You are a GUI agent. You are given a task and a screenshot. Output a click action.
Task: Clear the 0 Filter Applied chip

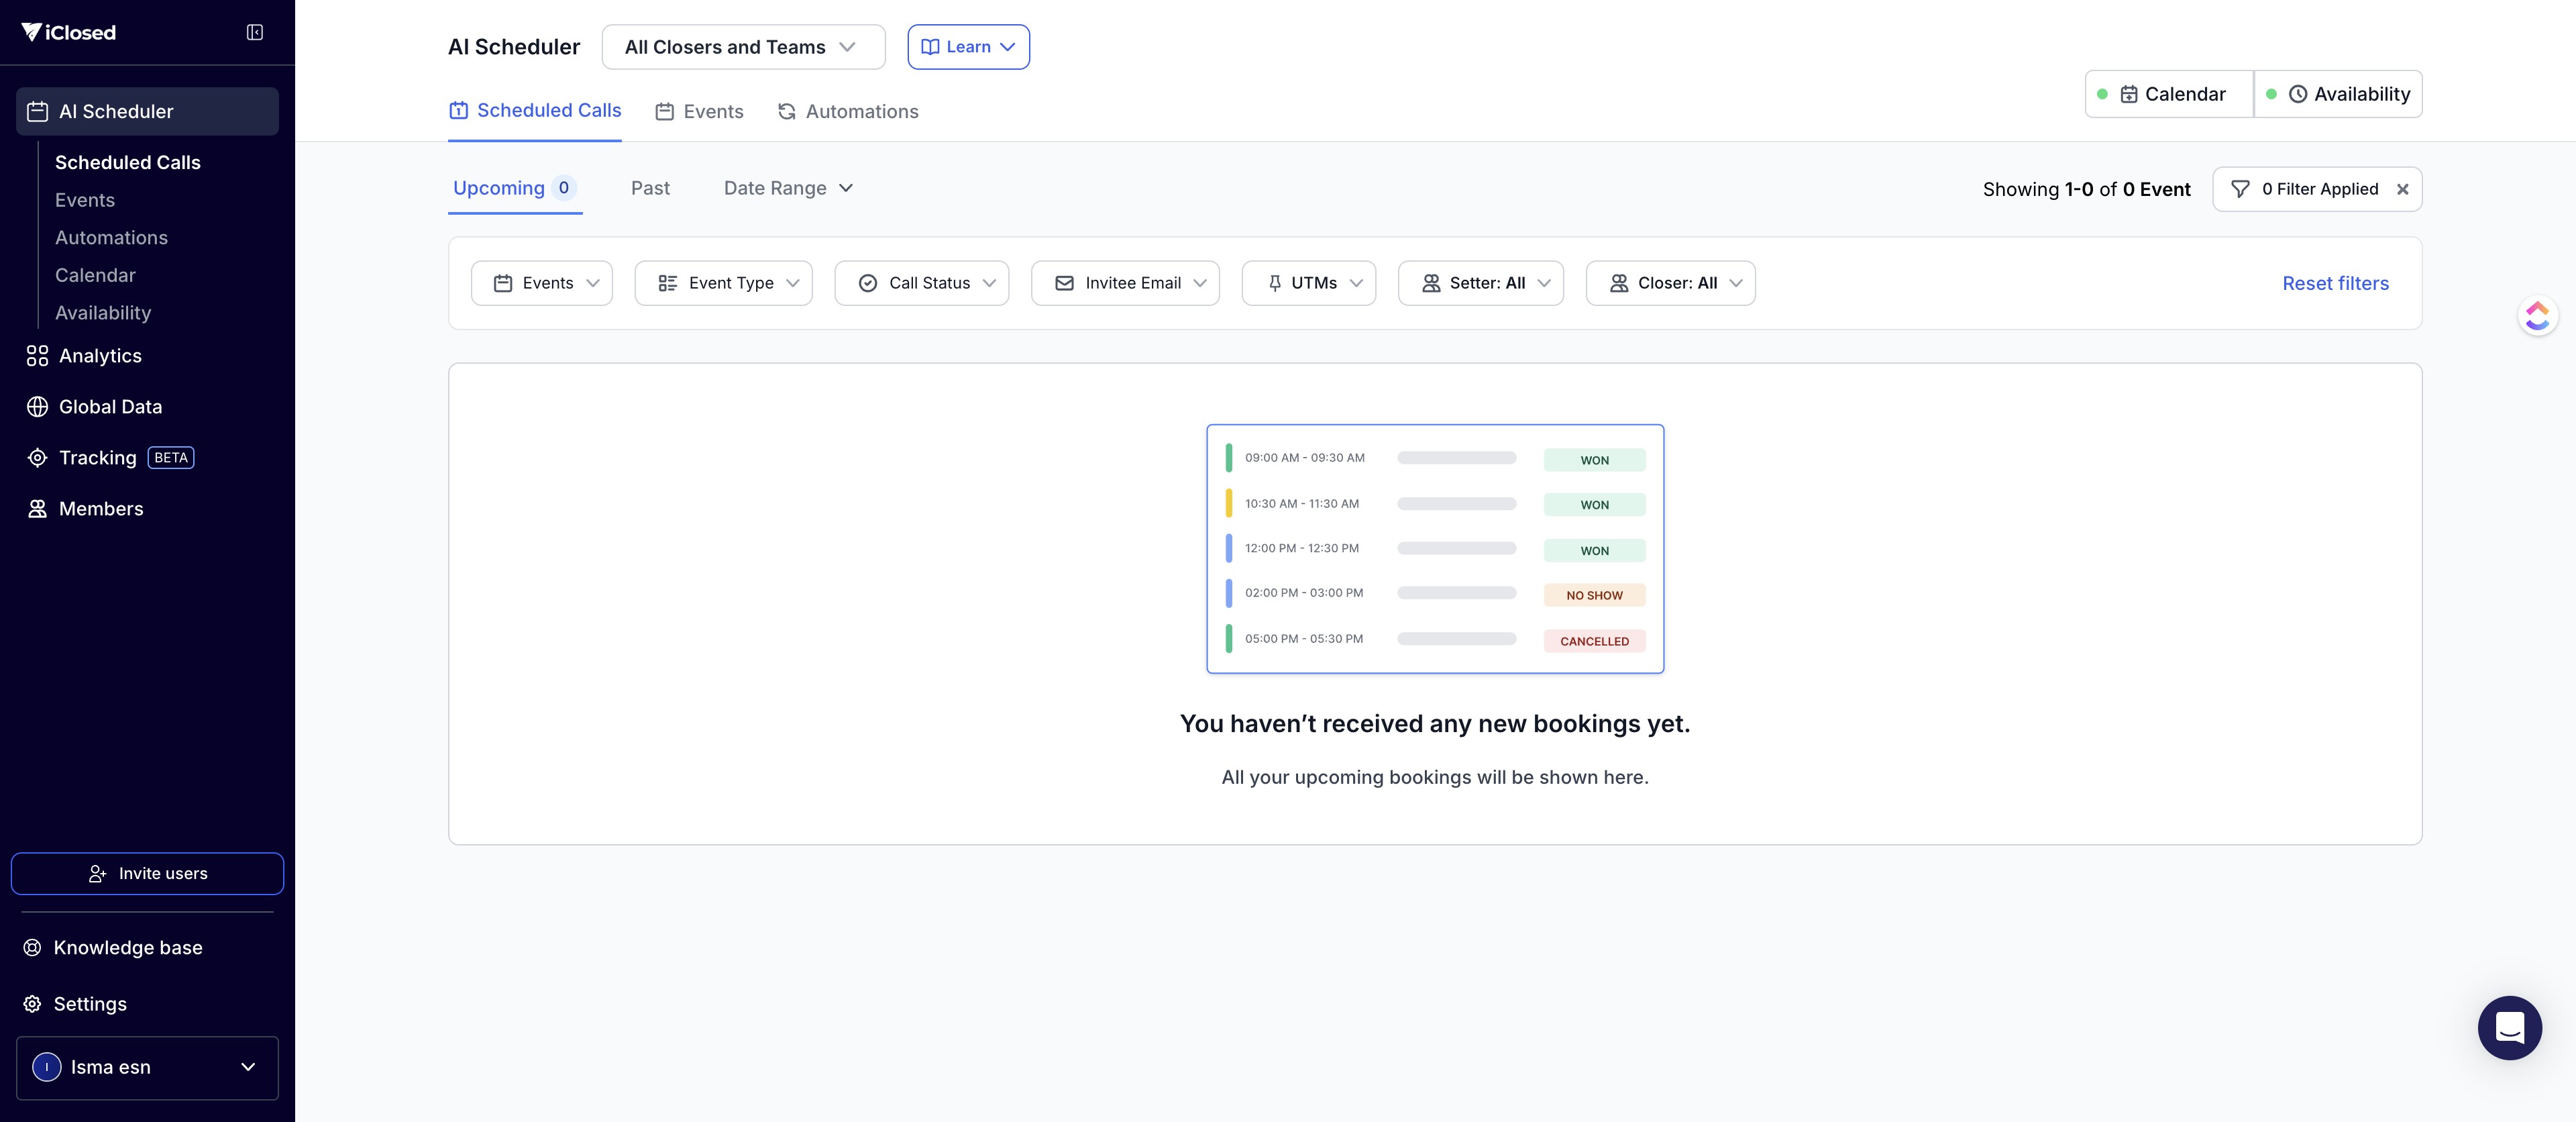click(2402, 190)
